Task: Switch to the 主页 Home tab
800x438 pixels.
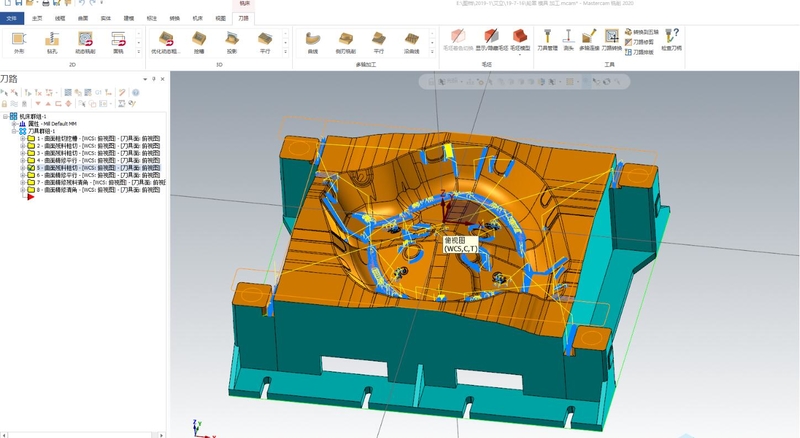Action: tap(37, 18)
